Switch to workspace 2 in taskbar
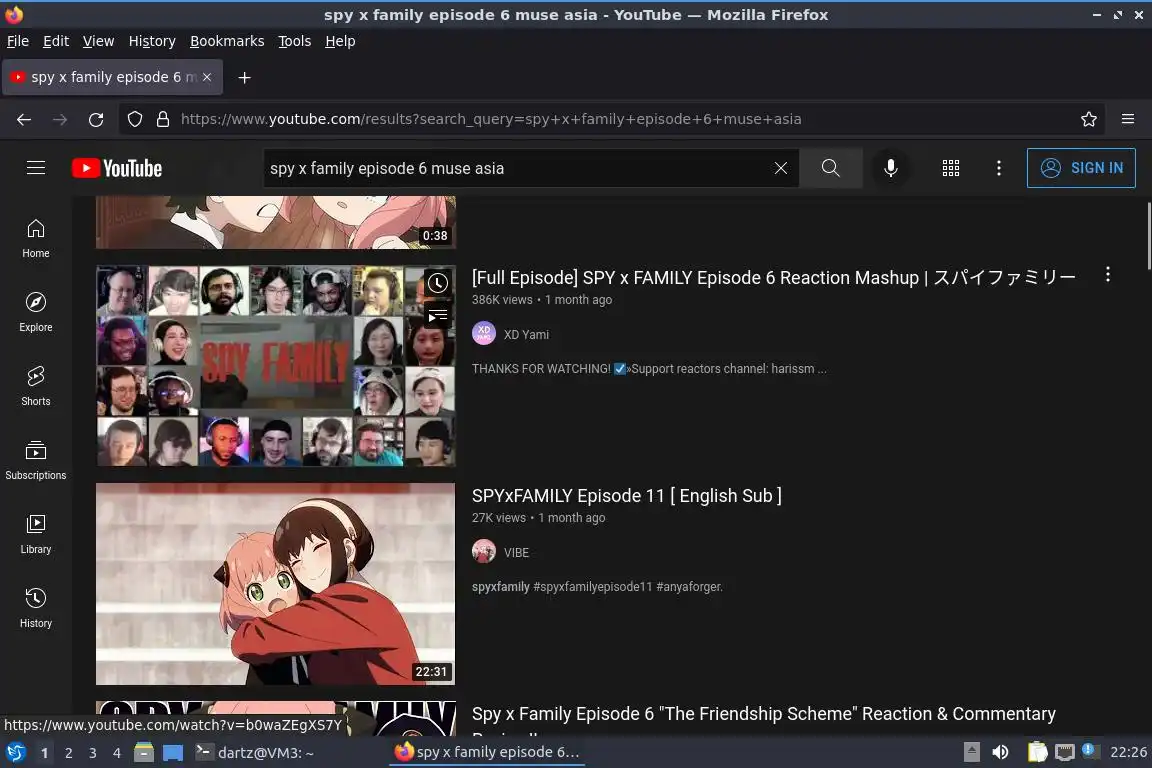Screen dimensions: 1152x768 point(68,753)
